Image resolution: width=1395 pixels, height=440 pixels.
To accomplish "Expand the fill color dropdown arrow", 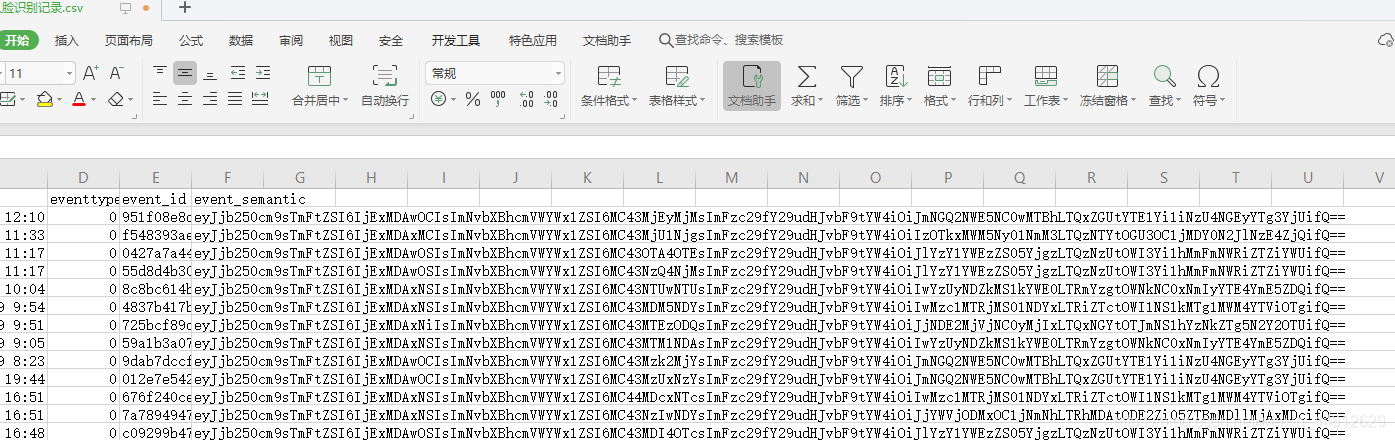I will 59,100.
